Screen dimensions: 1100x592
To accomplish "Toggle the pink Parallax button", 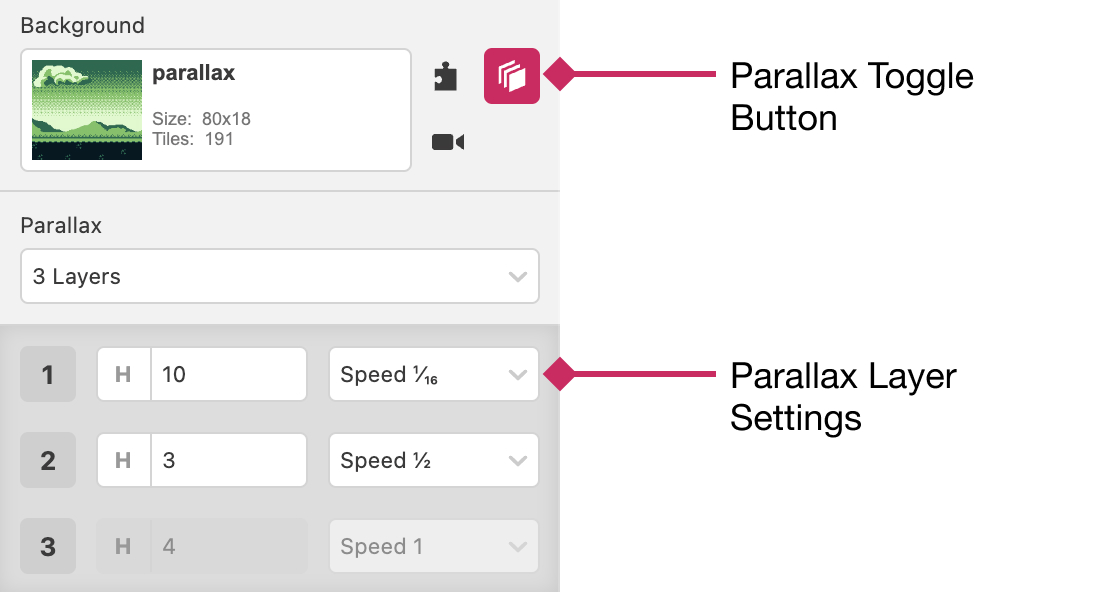I will coord(511,76).
